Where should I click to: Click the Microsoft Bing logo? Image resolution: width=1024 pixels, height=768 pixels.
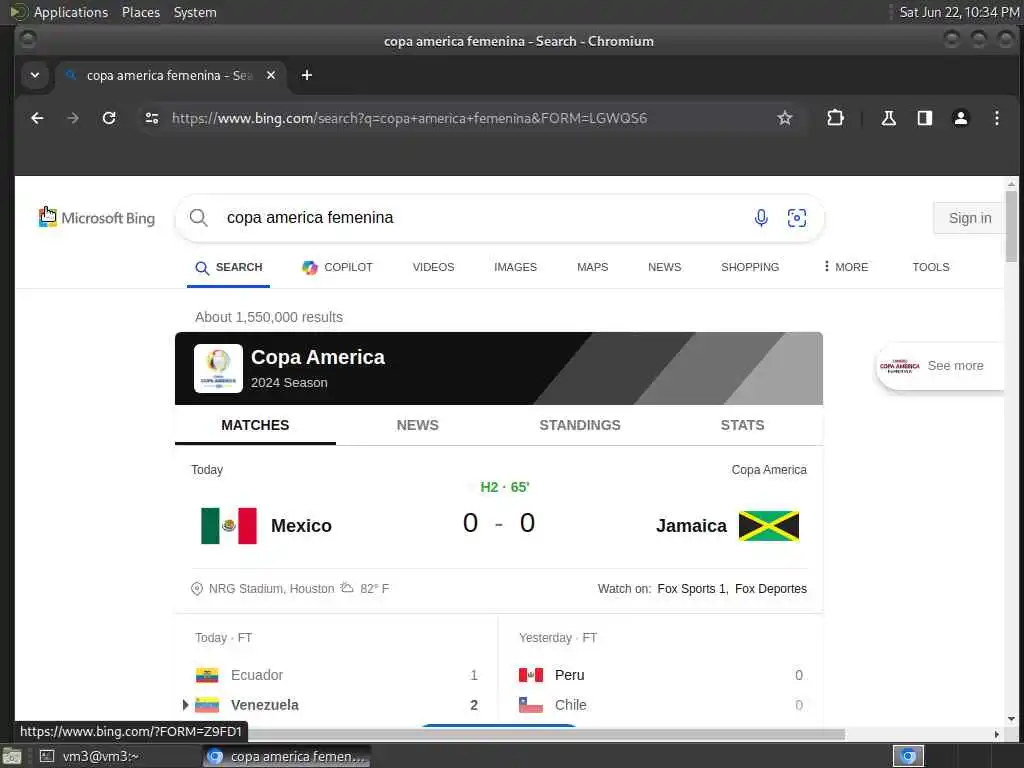[x=97, y=217]
